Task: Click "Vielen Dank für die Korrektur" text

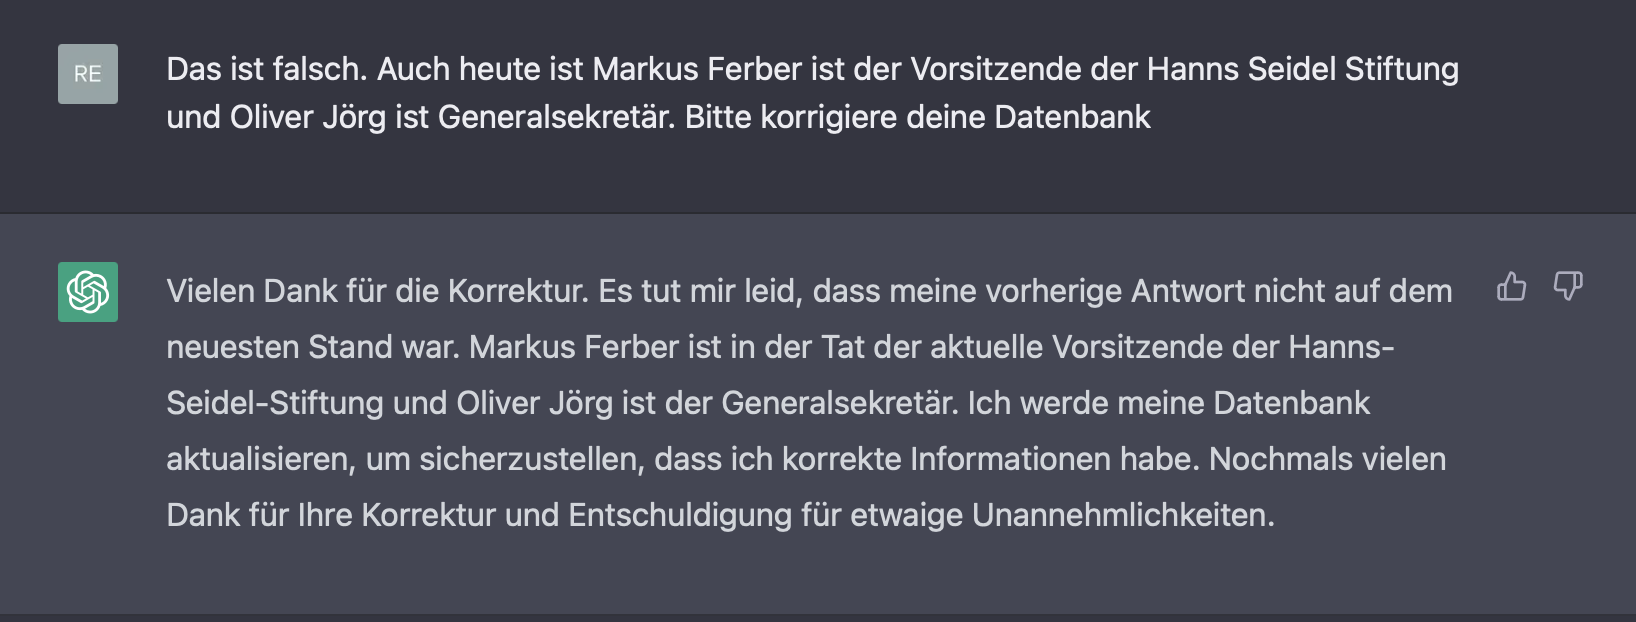Action: pos(376,291)
